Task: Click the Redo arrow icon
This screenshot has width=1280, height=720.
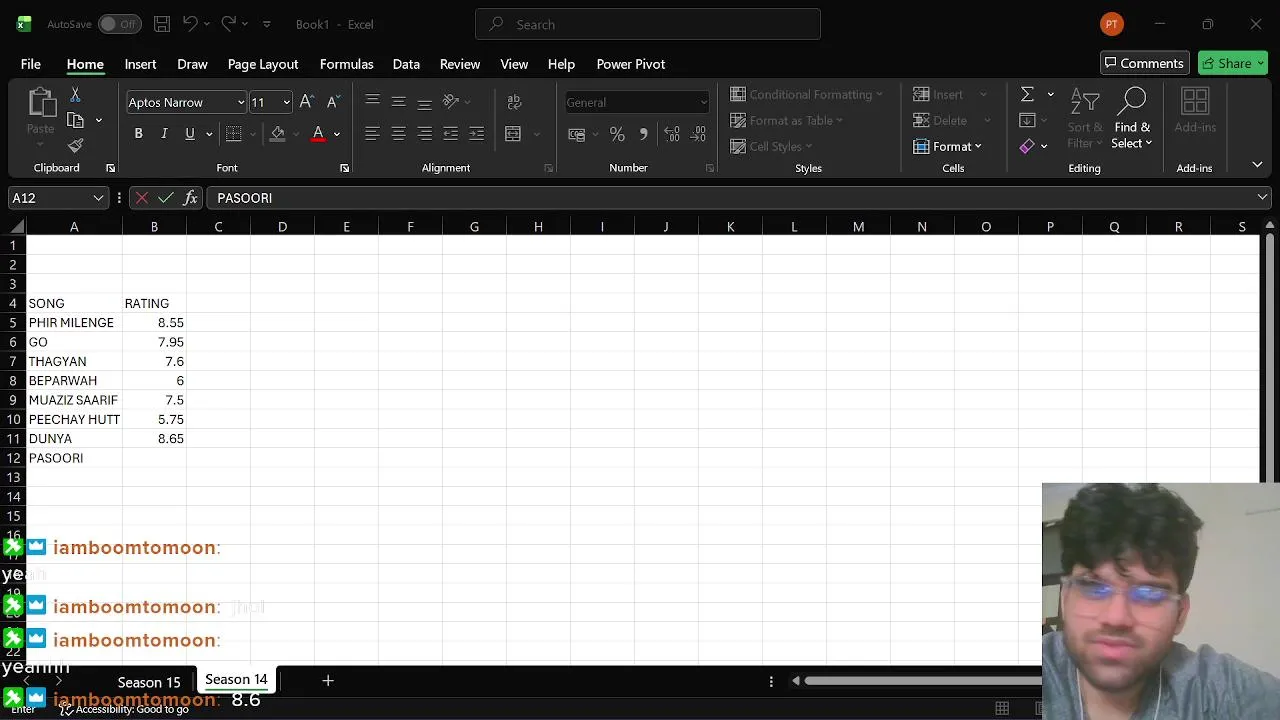Action: 228,24
